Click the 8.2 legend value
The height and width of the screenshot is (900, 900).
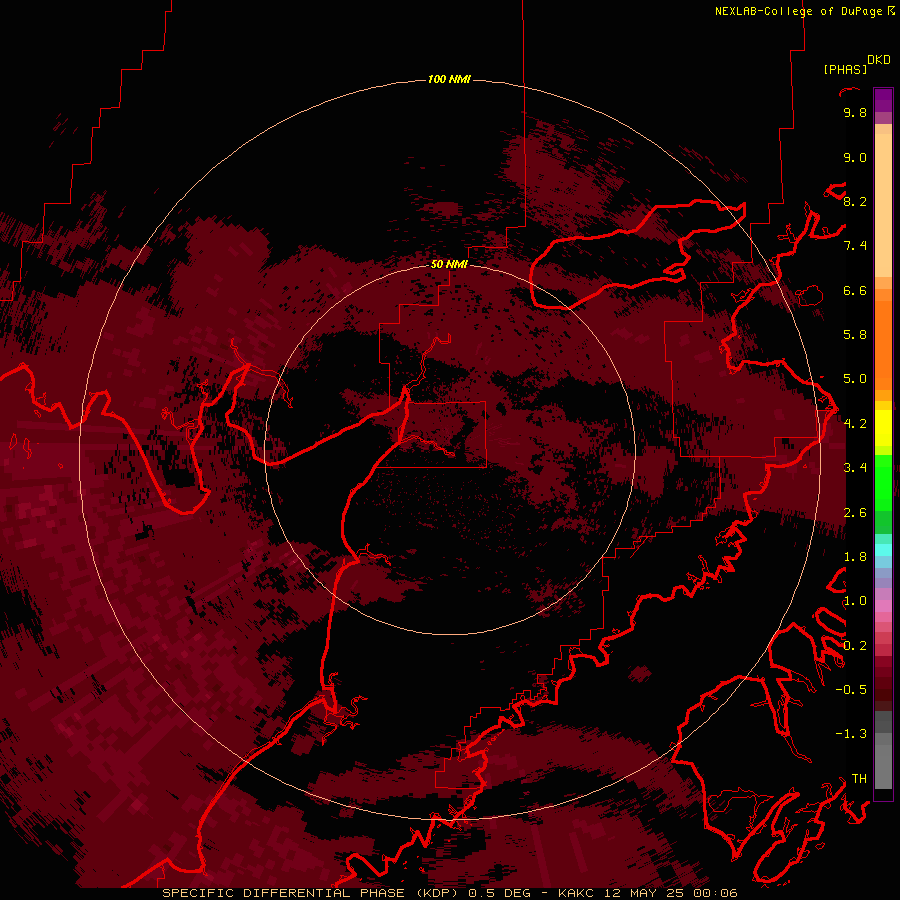pos(855,201)
